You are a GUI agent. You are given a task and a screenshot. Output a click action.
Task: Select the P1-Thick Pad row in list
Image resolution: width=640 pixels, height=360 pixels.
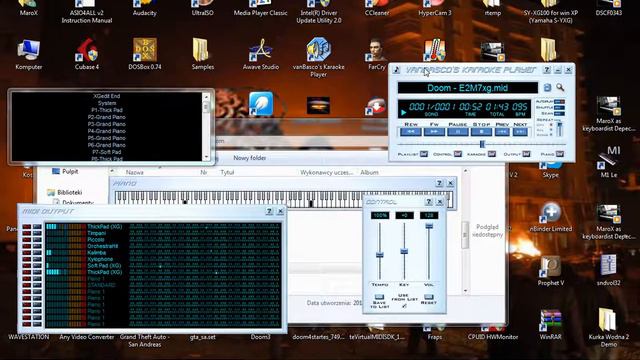107,110
